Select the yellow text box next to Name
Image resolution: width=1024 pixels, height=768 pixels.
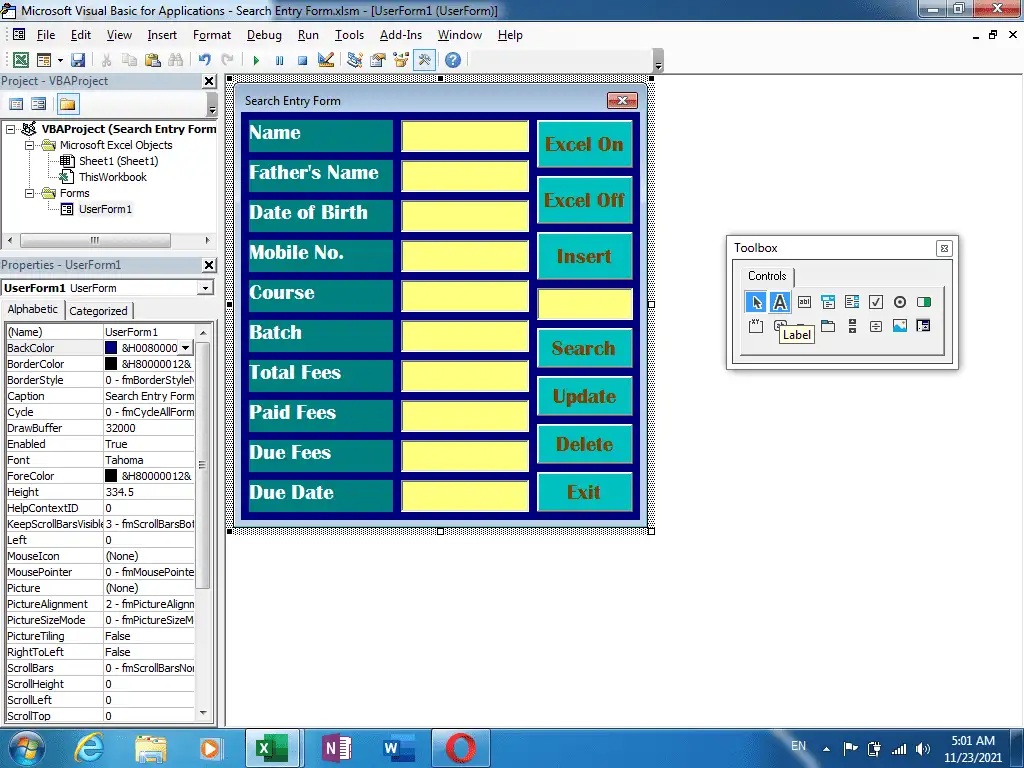point(465,136)
